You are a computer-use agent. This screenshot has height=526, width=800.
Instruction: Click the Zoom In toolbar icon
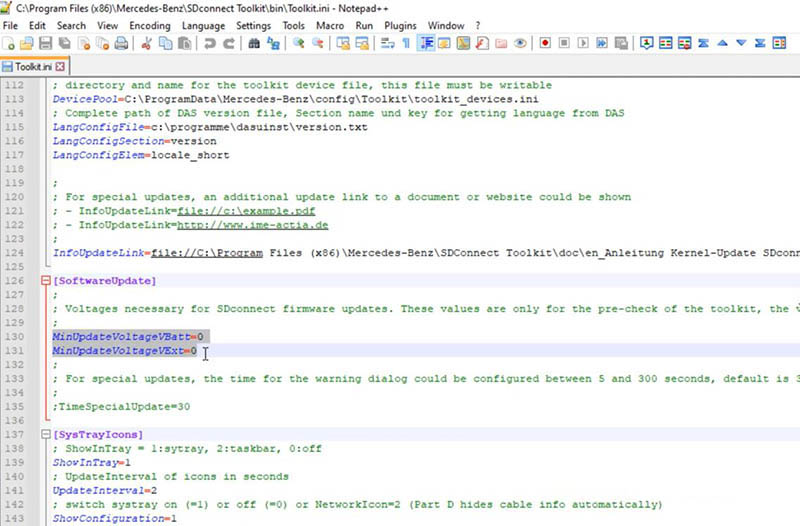(299, 44)
